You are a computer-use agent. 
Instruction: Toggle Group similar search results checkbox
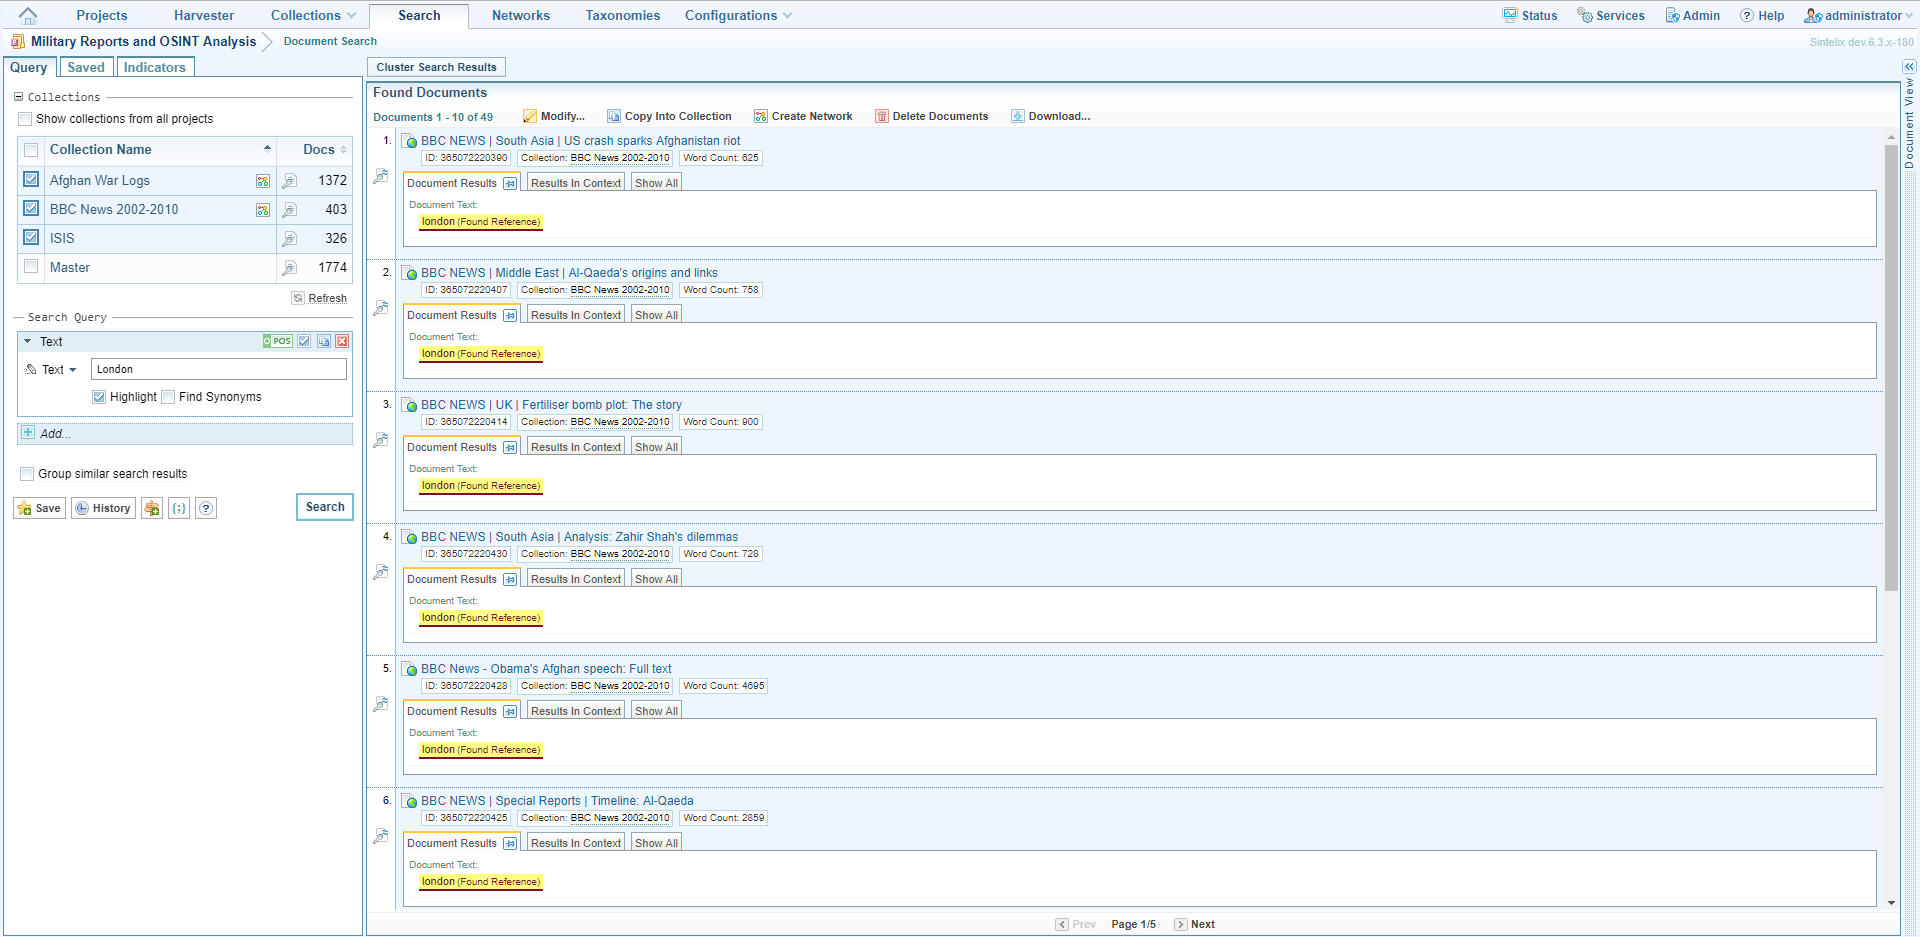[27, 474]
